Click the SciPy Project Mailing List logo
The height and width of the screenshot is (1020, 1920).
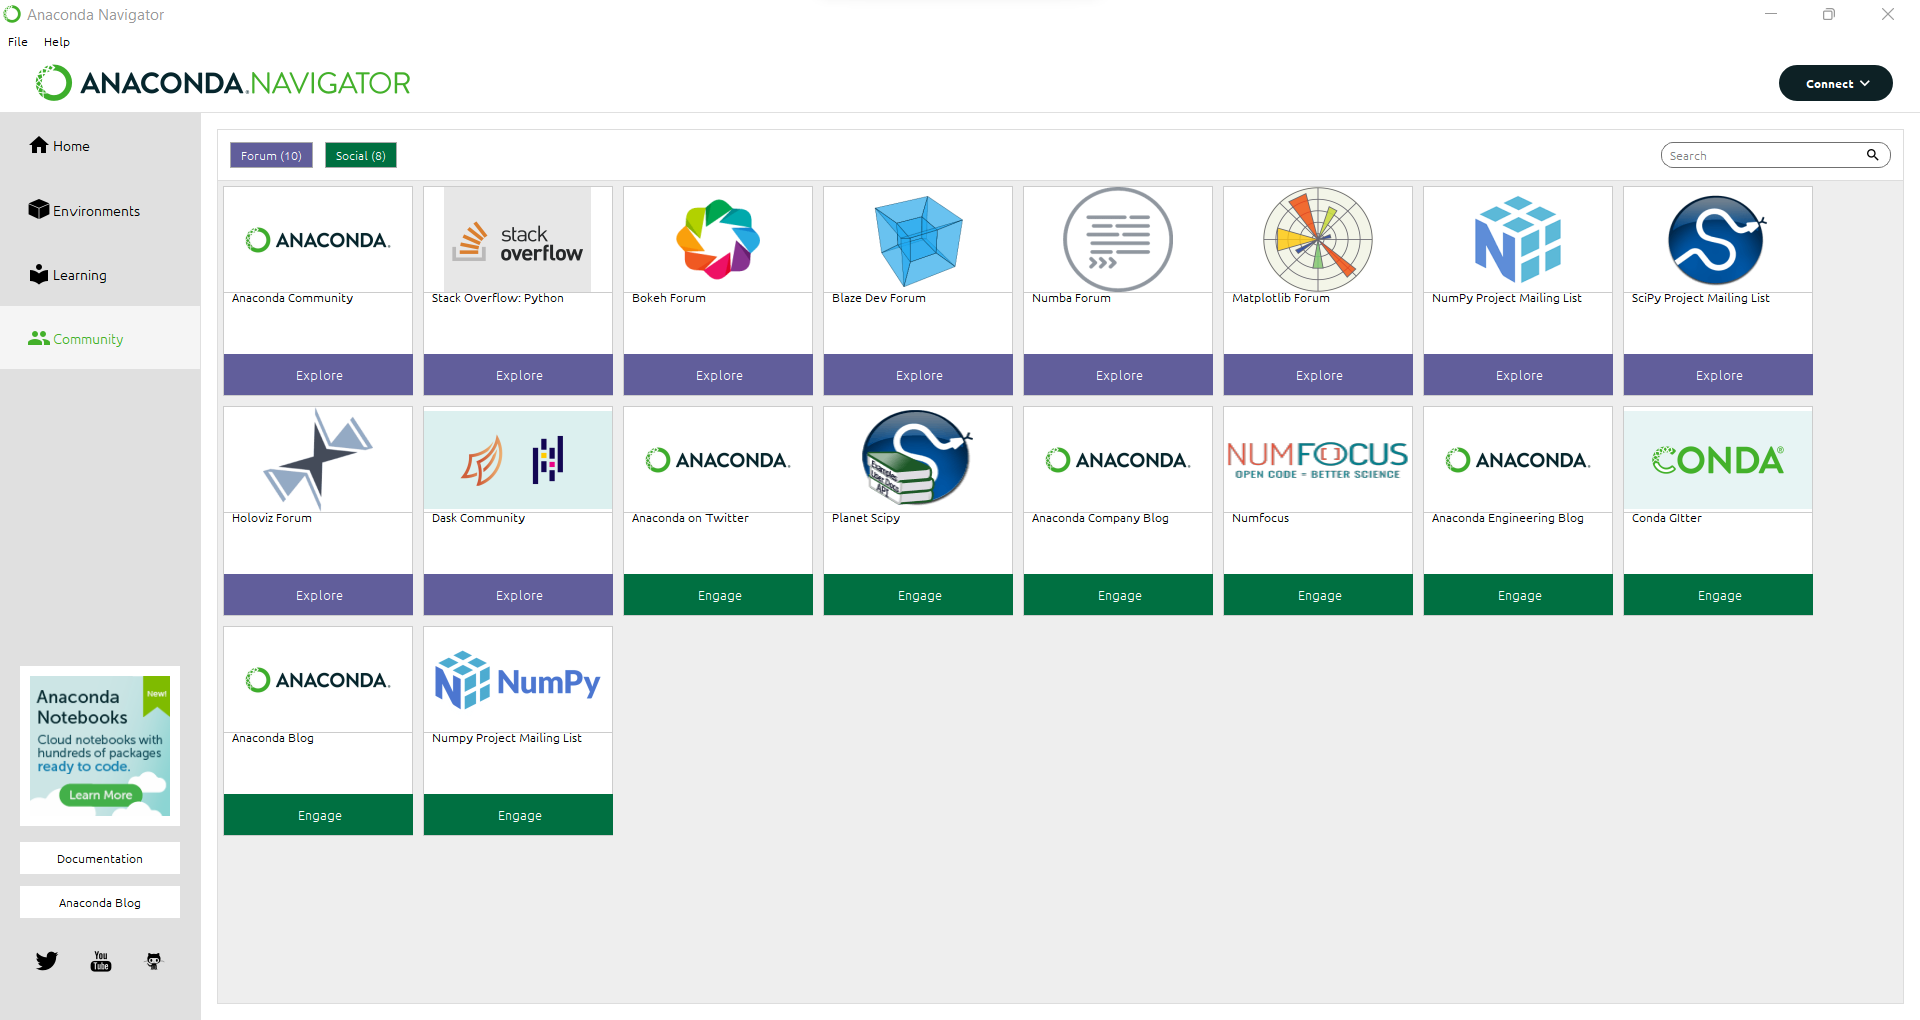[x=1717, y=240]
